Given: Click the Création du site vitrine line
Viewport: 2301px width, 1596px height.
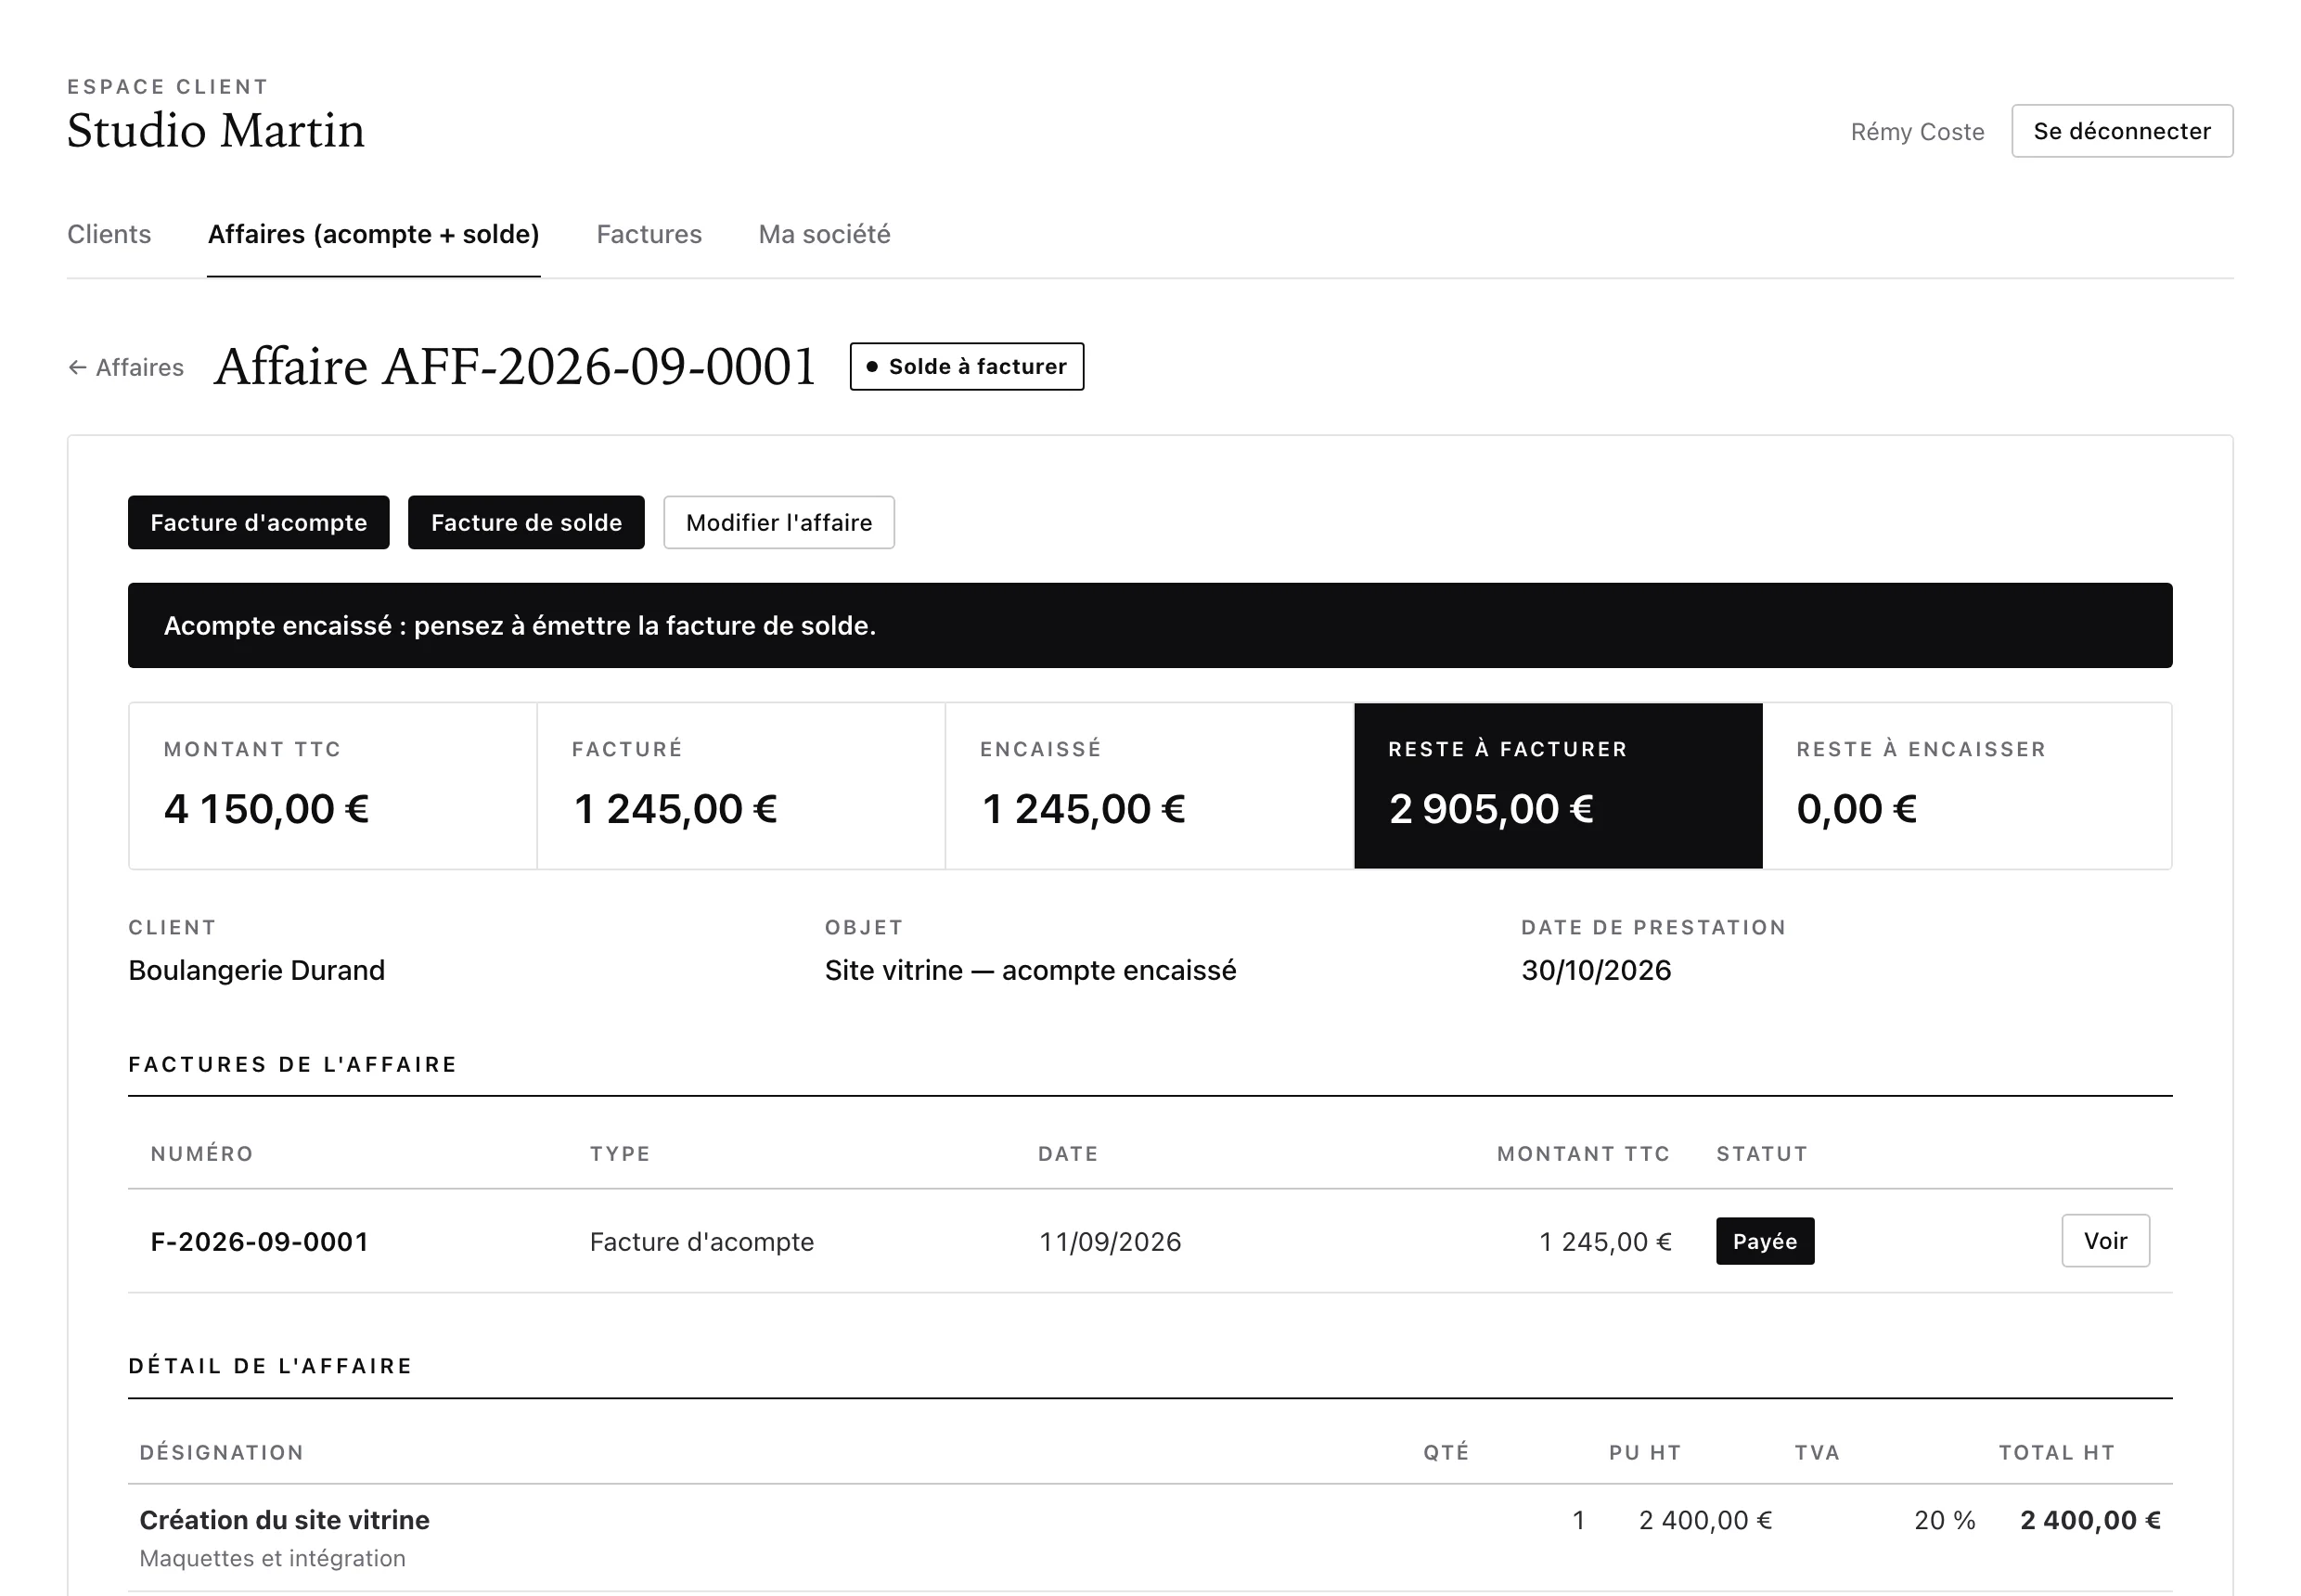Looking at the screenshot, I should click(284, 1520).
